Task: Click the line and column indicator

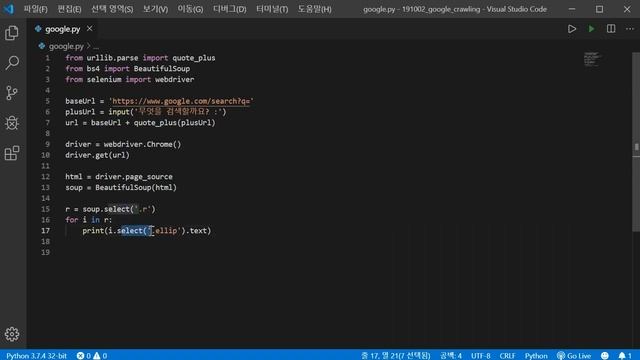Action: (x=396, y=356)
